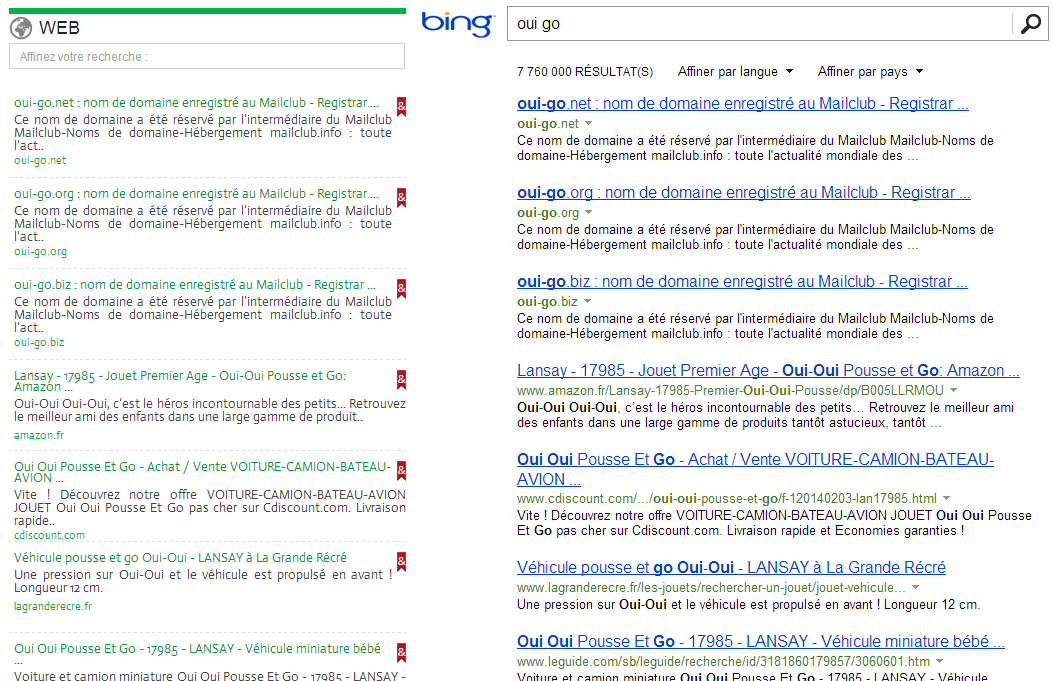This screenshot has height=681, width=1053.
Task: Click the small amazon.fr URL in the WEB panel
Action: (39, 435)
